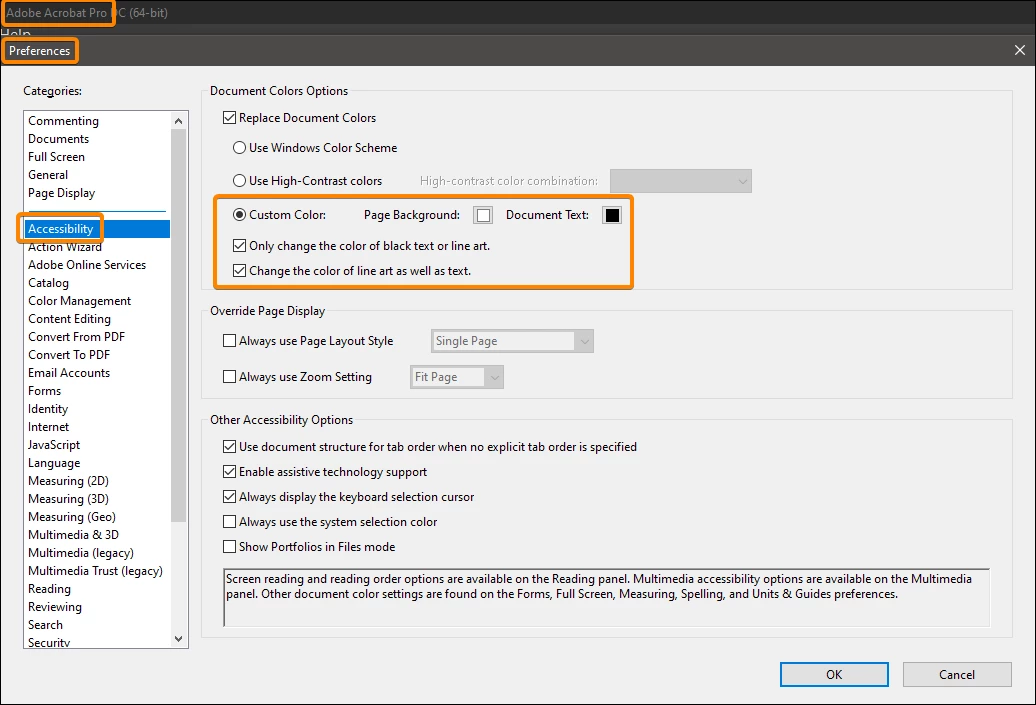Select the Language category

(x=97, y=463)
